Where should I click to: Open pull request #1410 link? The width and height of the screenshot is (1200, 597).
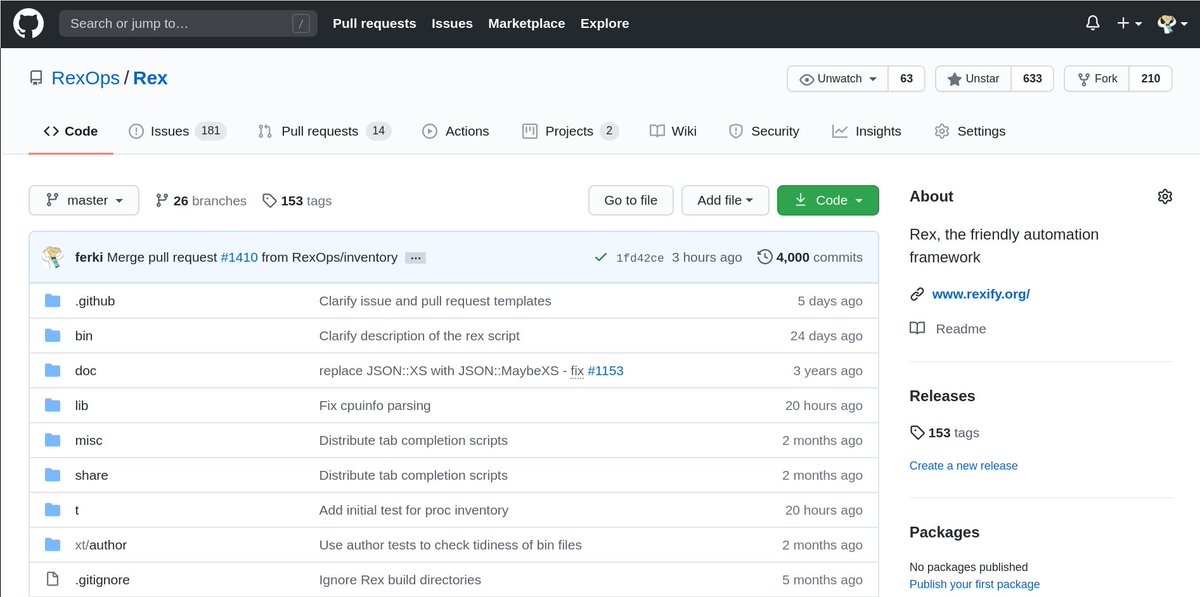pyautogui.click(x=239, y=257)
